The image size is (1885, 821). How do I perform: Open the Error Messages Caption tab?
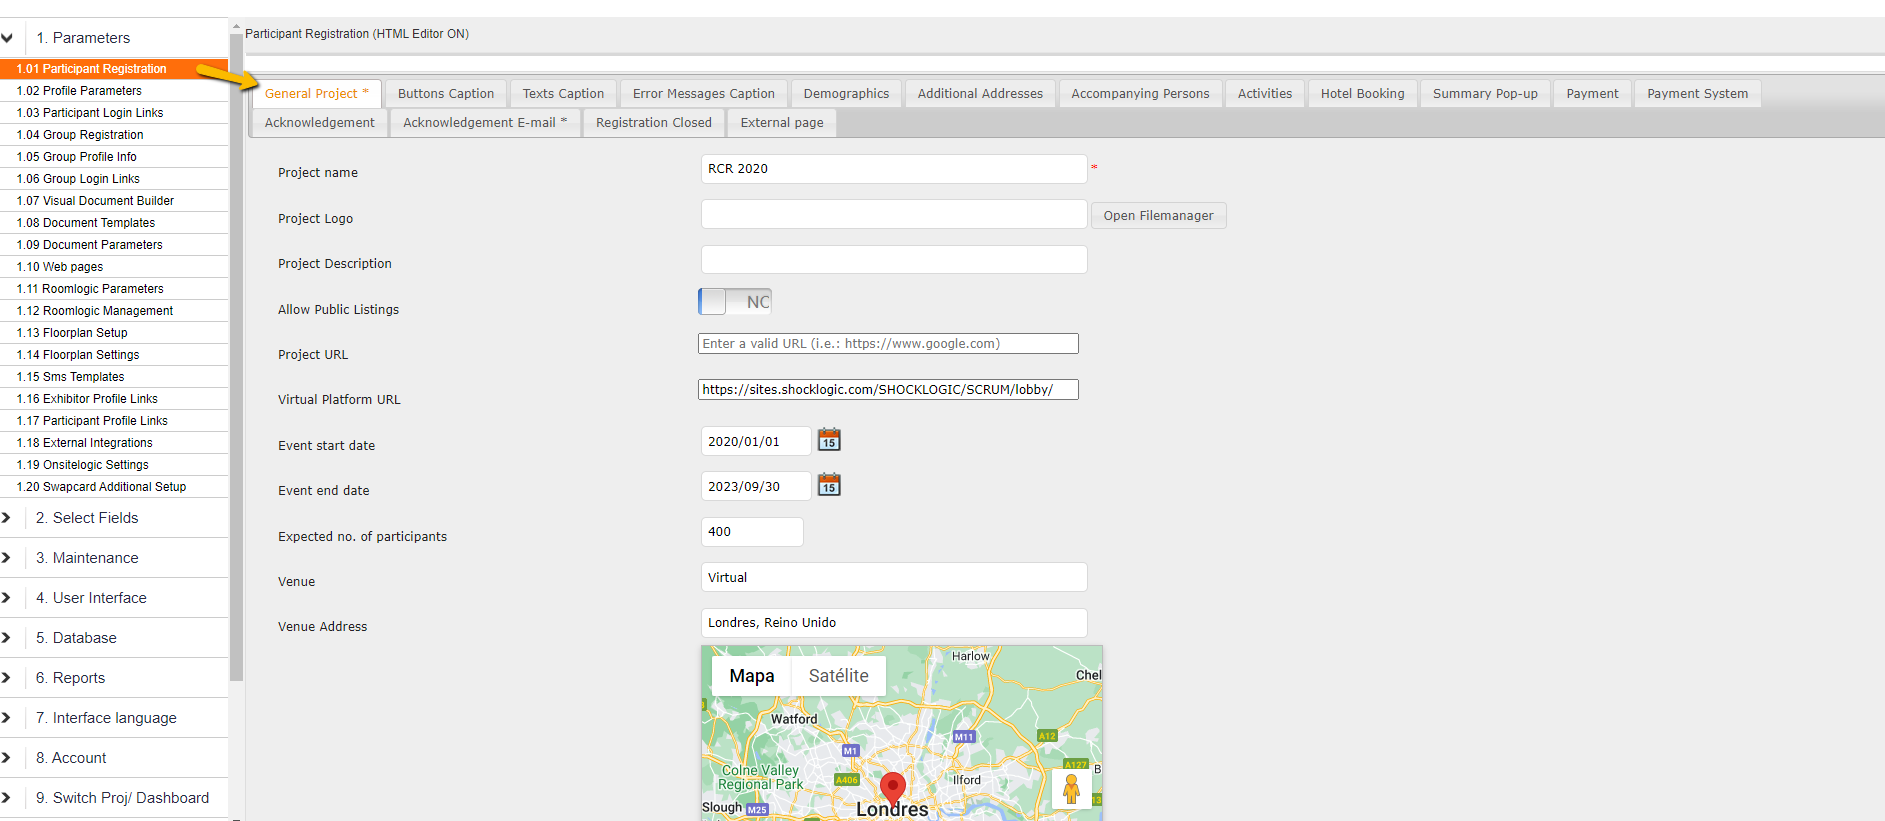[704, 94]
